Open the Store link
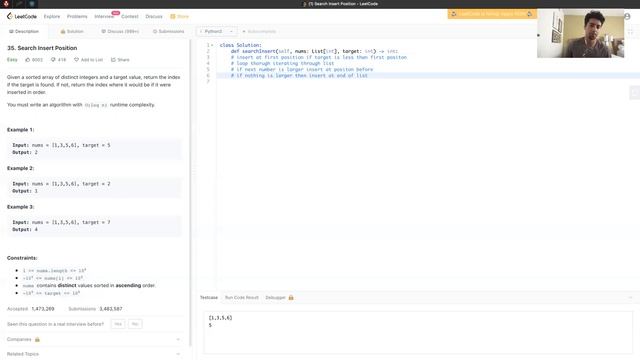 (180, 16)
